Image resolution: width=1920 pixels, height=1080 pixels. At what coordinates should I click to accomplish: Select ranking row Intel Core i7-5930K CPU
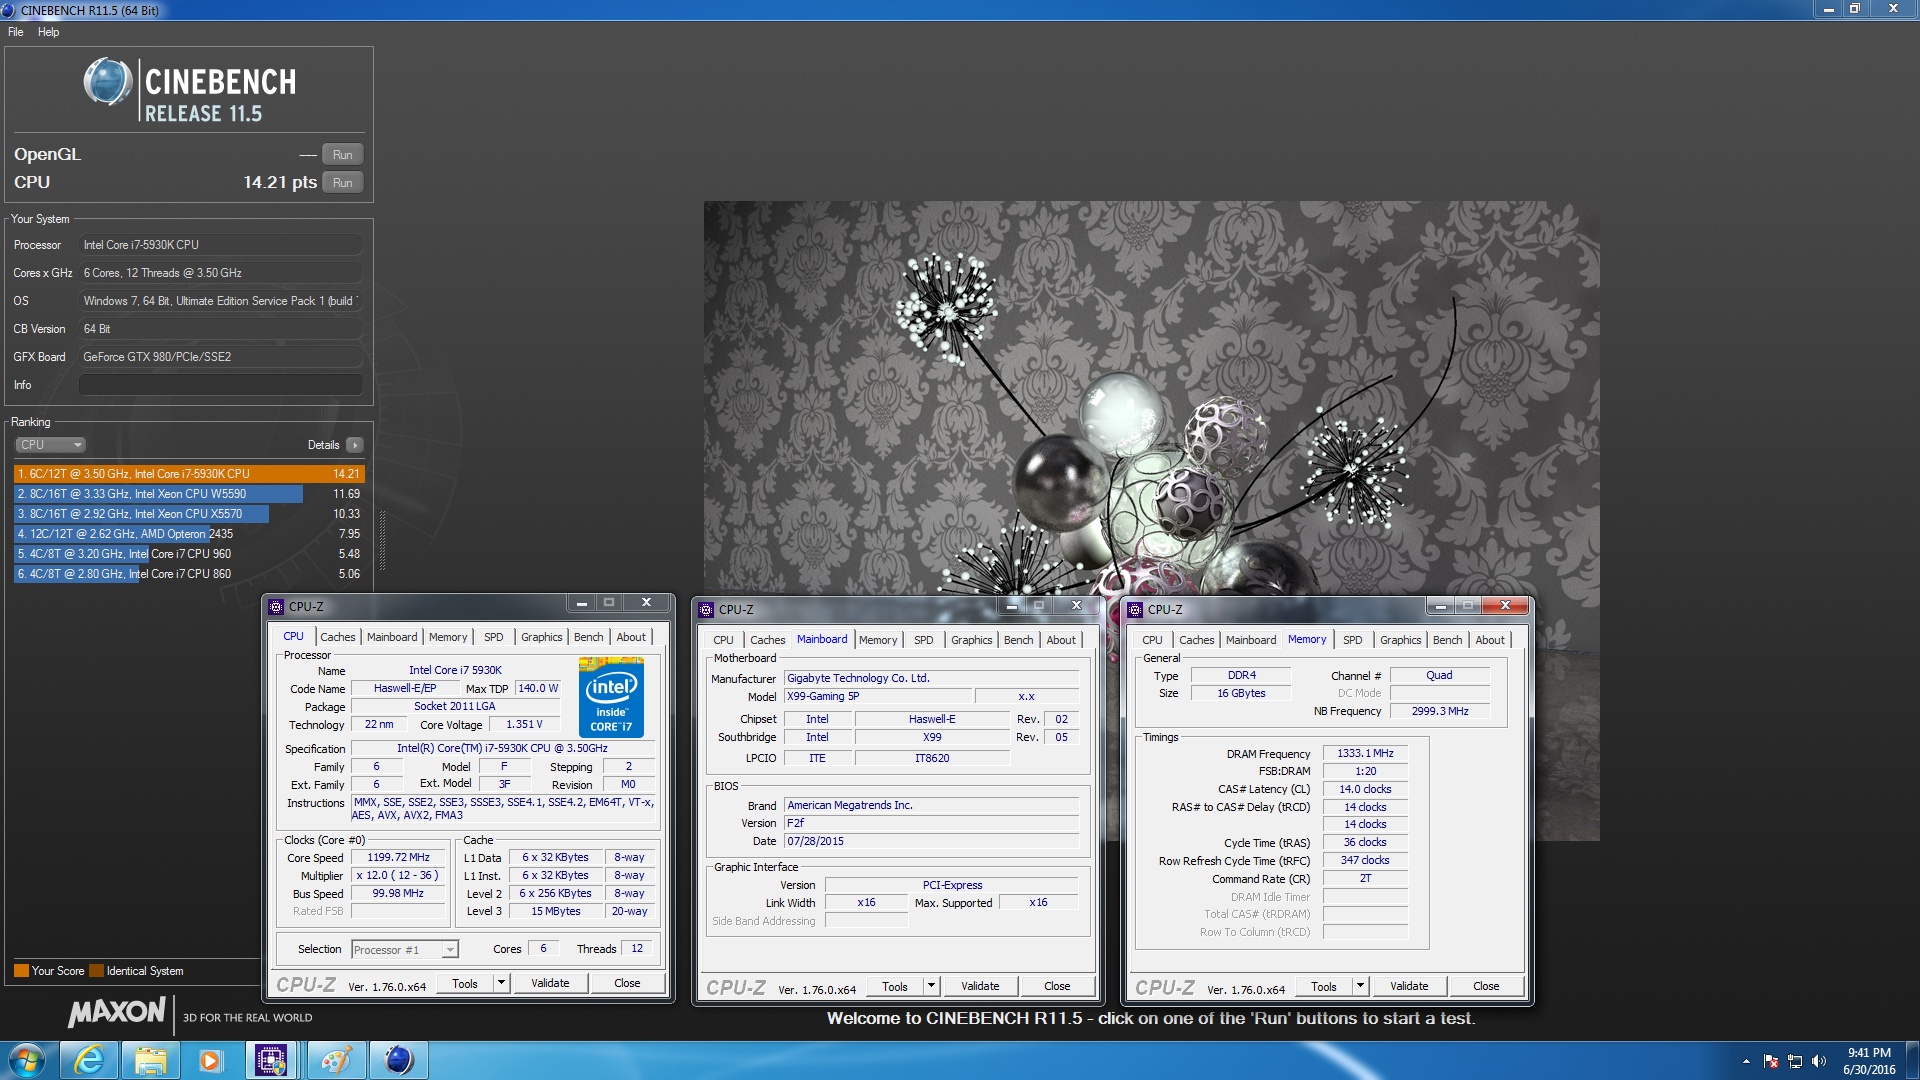point(189,474)
